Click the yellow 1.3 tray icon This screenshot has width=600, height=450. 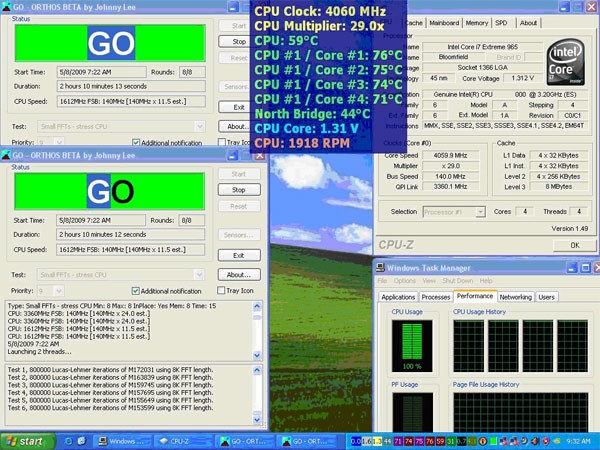(377, 442)
